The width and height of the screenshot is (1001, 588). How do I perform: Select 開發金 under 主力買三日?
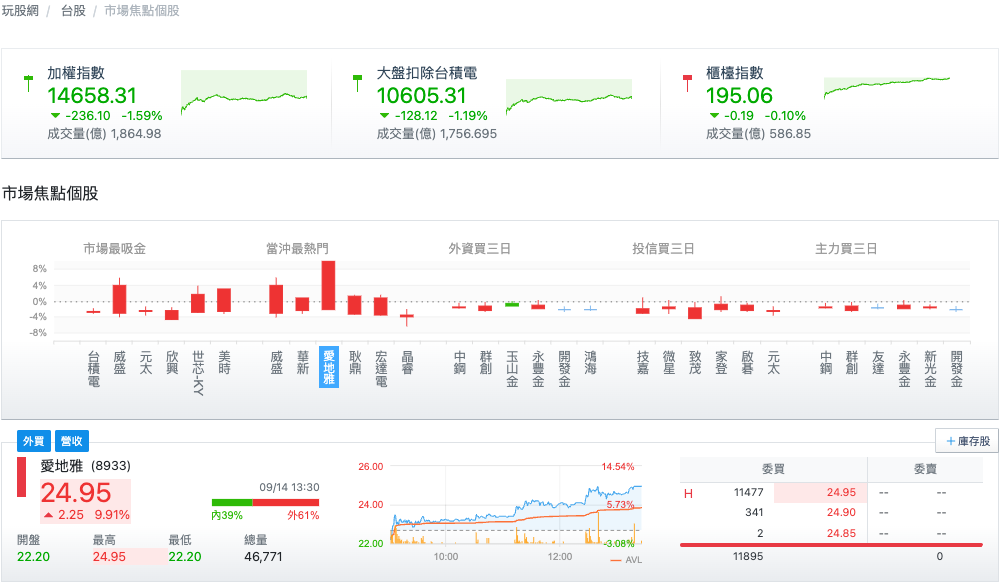pyautogui.click(x=956, y=369)
